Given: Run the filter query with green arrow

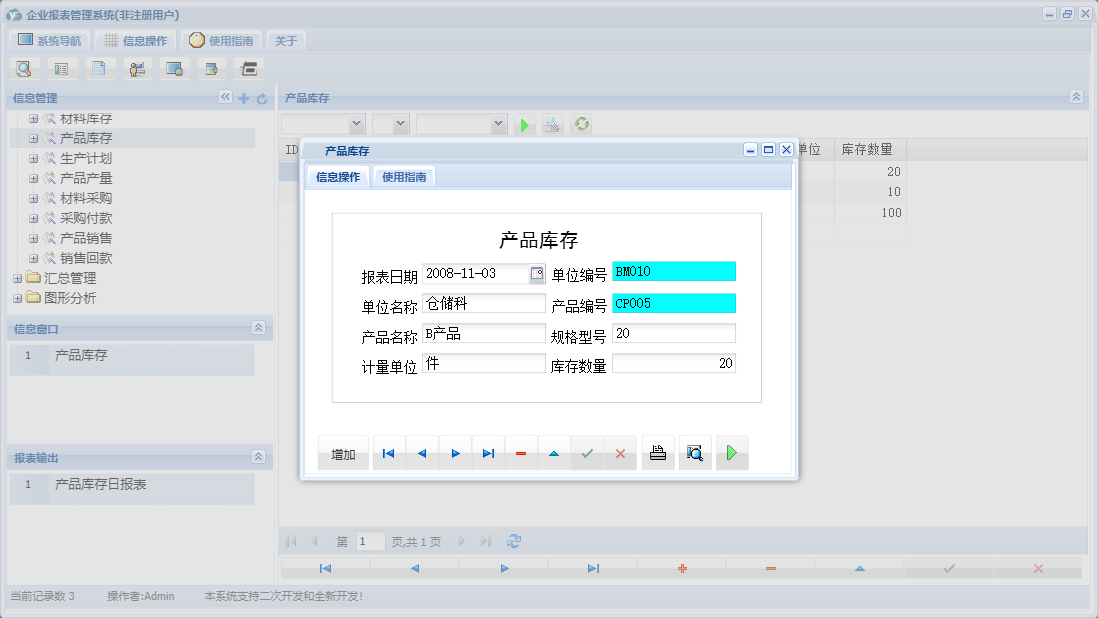Looking at the screenshot, I should click(x=524, y=125).
